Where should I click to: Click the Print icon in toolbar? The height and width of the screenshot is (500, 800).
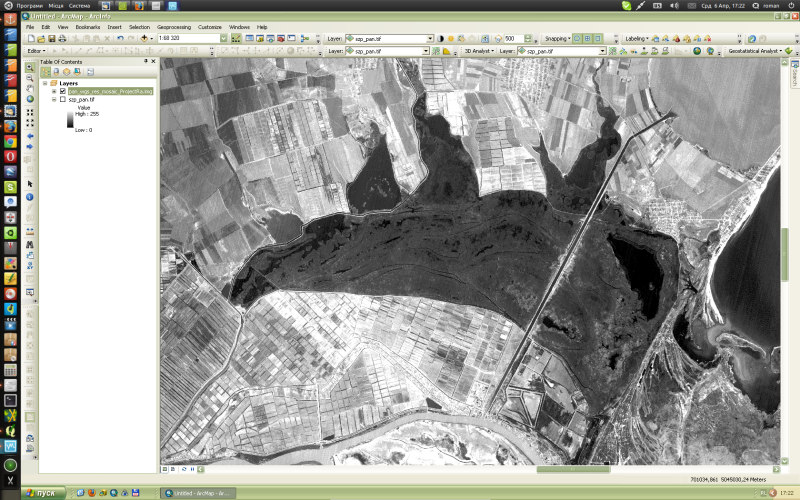(62, 38)
